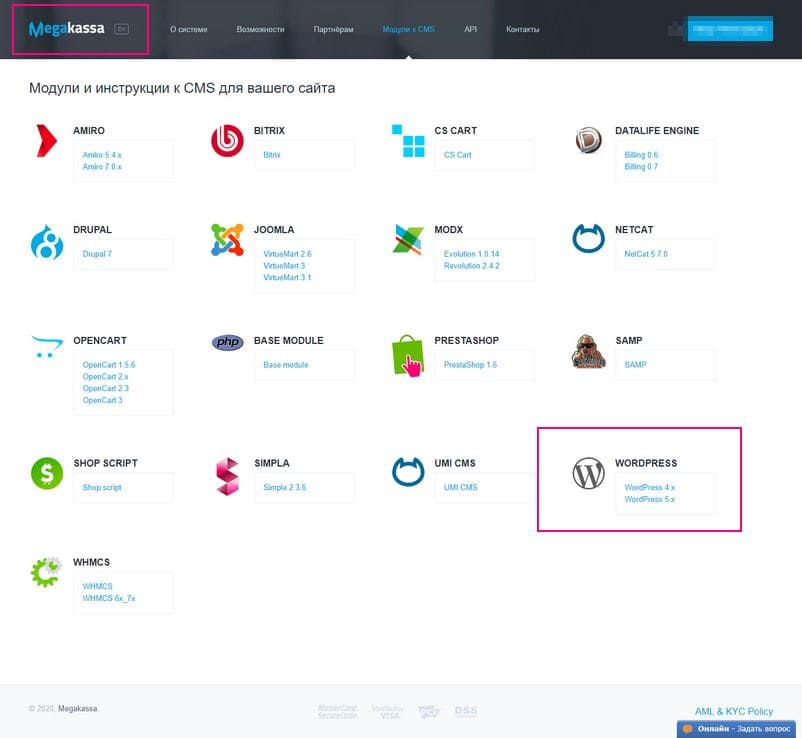The width and height of the screenshot is (802, 738).
Task: Click the DSS footer logo
Action: (x=465, y=711)
